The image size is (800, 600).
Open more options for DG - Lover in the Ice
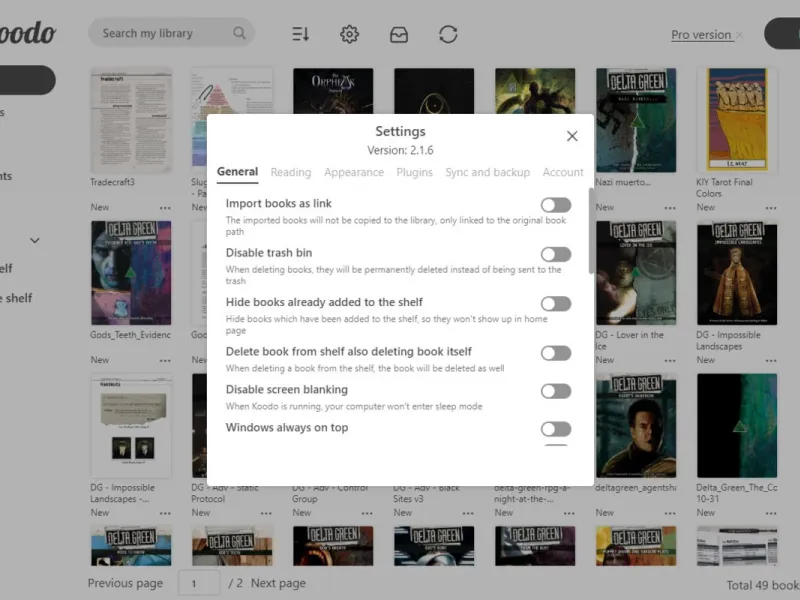(x=670, y=360)
